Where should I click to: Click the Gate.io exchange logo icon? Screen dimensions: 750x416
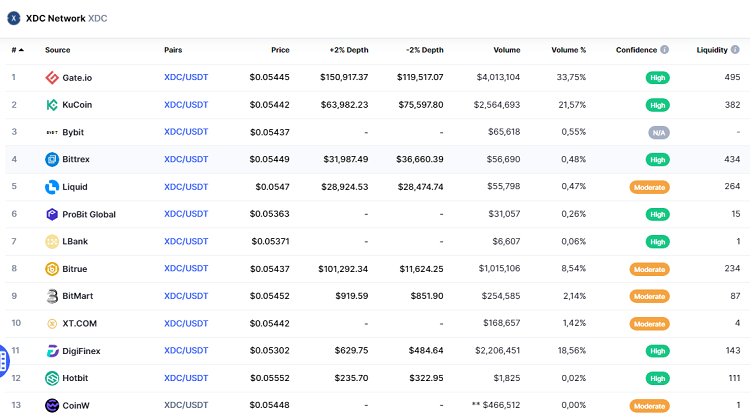[52, 77]
